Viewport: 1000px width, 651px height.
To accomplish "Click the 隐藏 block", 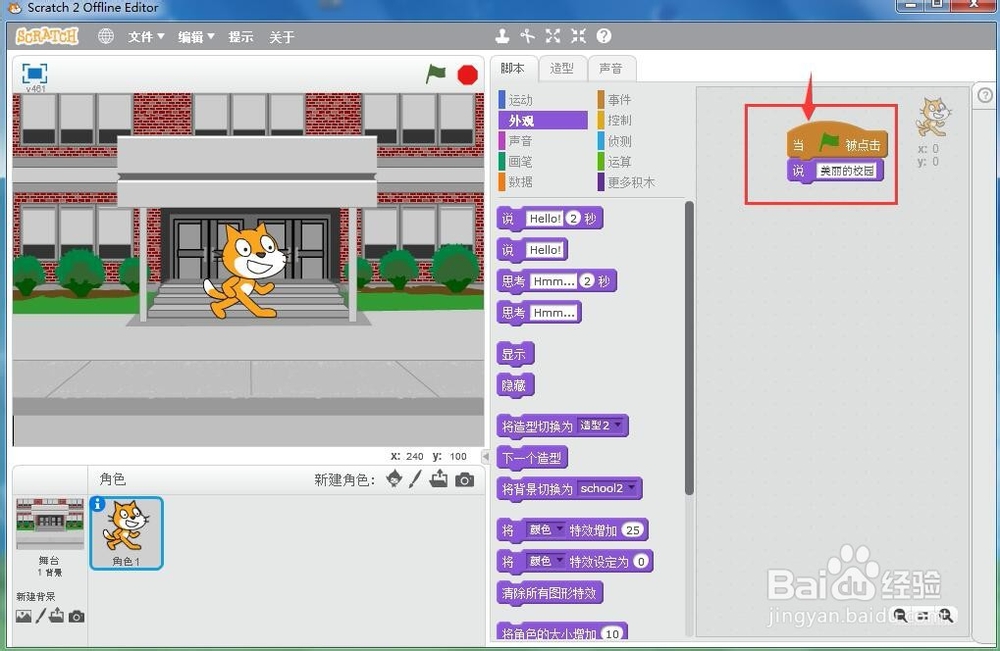I will click(x=515, y=386).
